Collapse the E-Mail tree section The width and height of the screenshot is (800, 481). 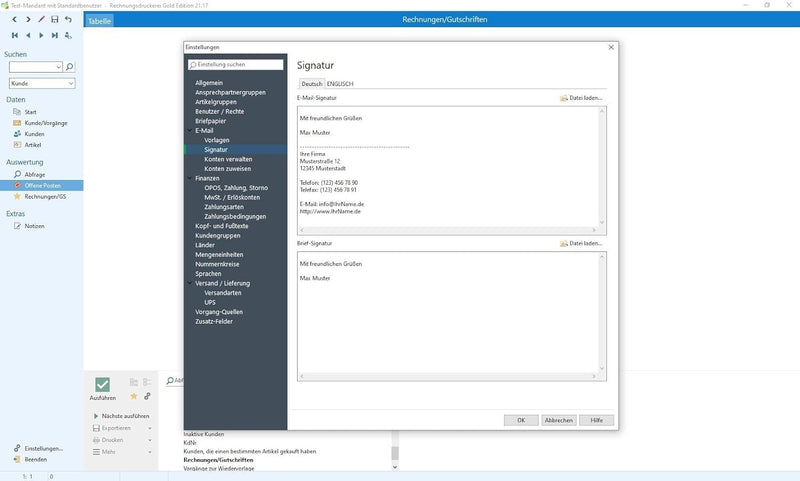(x=188, y=130)
